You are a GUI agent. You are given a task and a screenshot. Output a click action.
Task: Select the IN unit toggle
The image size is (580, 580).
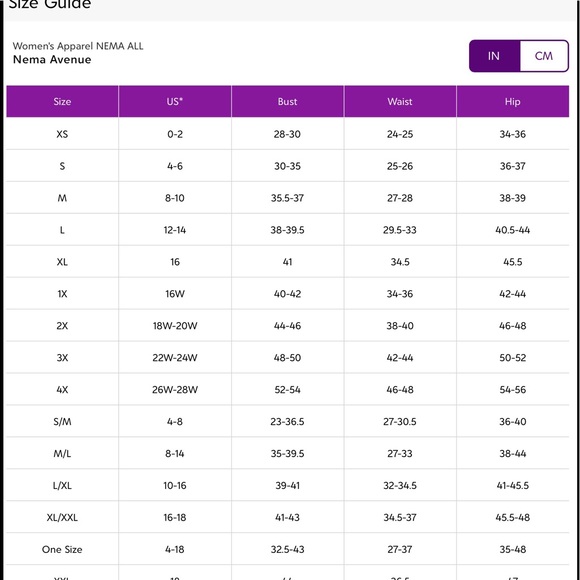tap(494, 56)
